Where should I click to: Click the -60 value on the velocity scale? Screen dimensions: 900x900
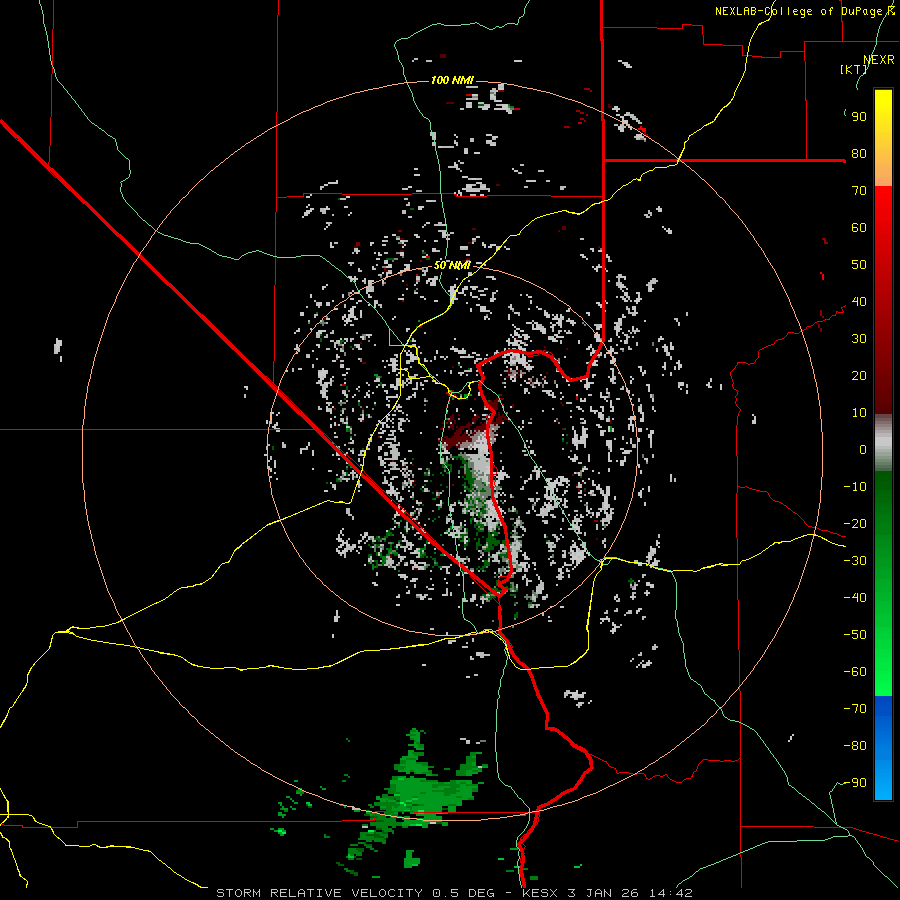[x=855, y=672]
